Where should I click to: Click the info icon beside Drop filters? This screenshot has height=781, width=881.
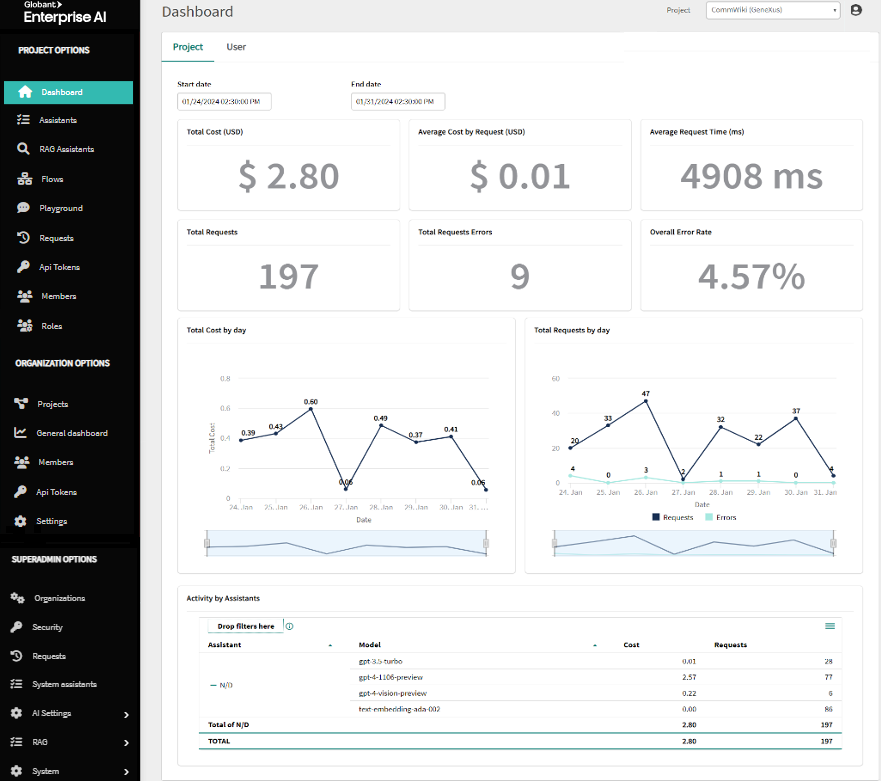[x=290, y=627]
